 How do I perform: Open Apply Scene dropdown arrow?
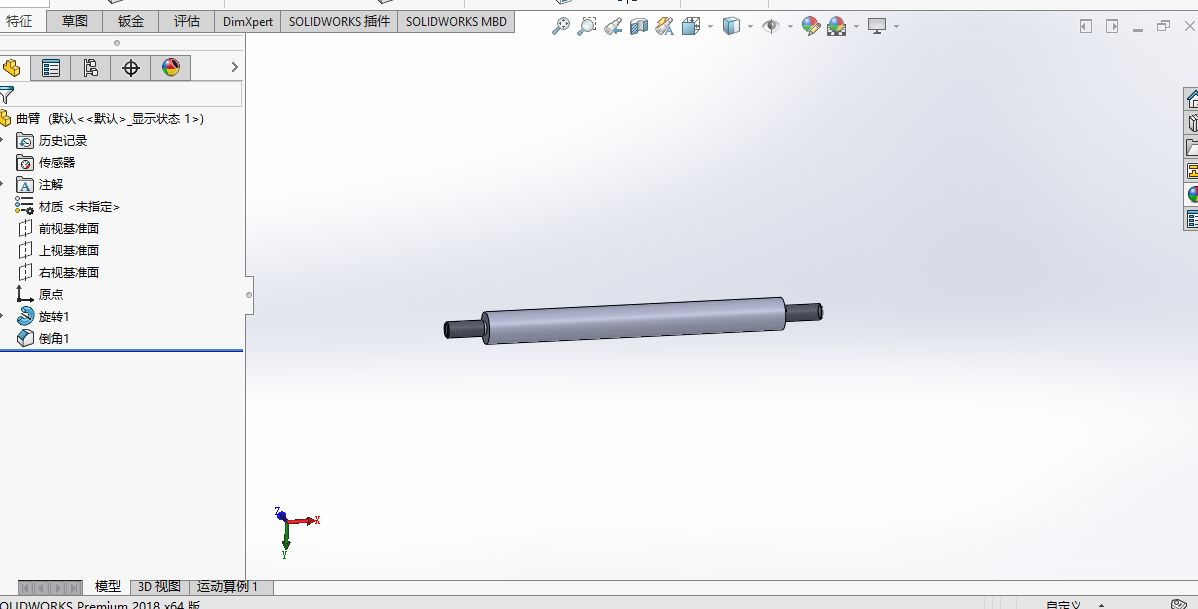click(856, 27)
